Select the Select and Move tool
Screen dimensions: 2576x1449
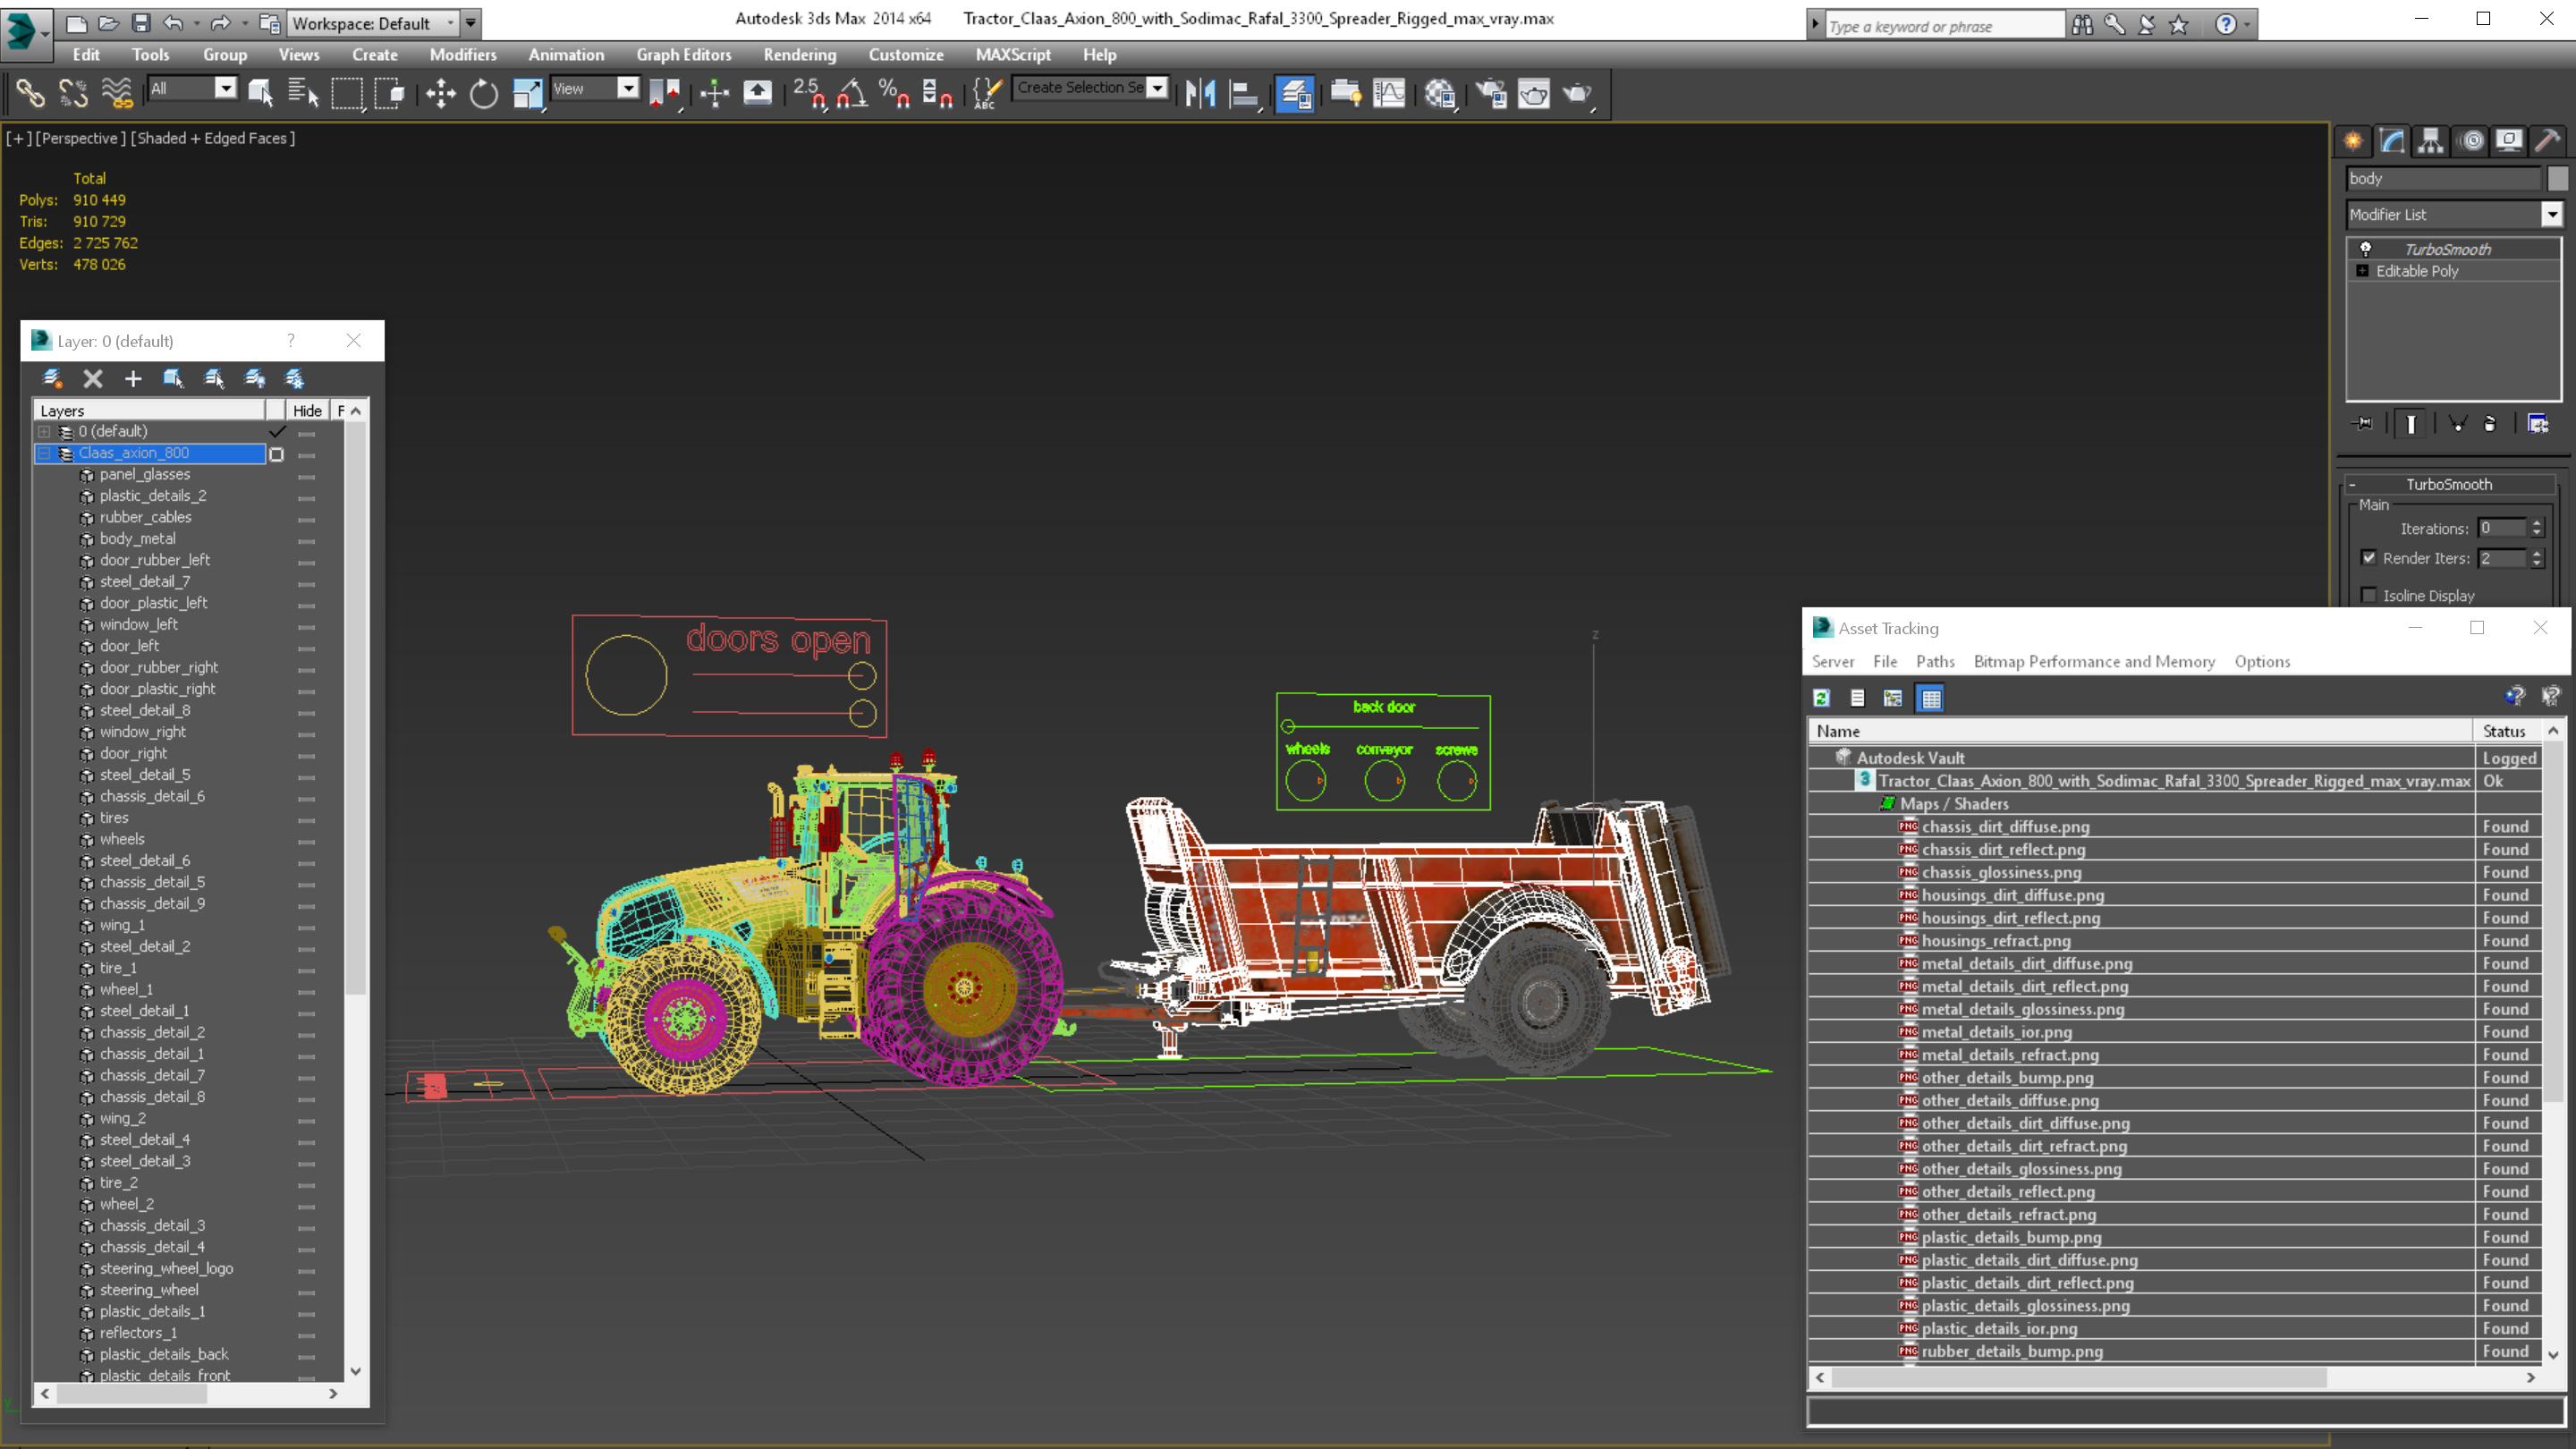coord(441,94)
